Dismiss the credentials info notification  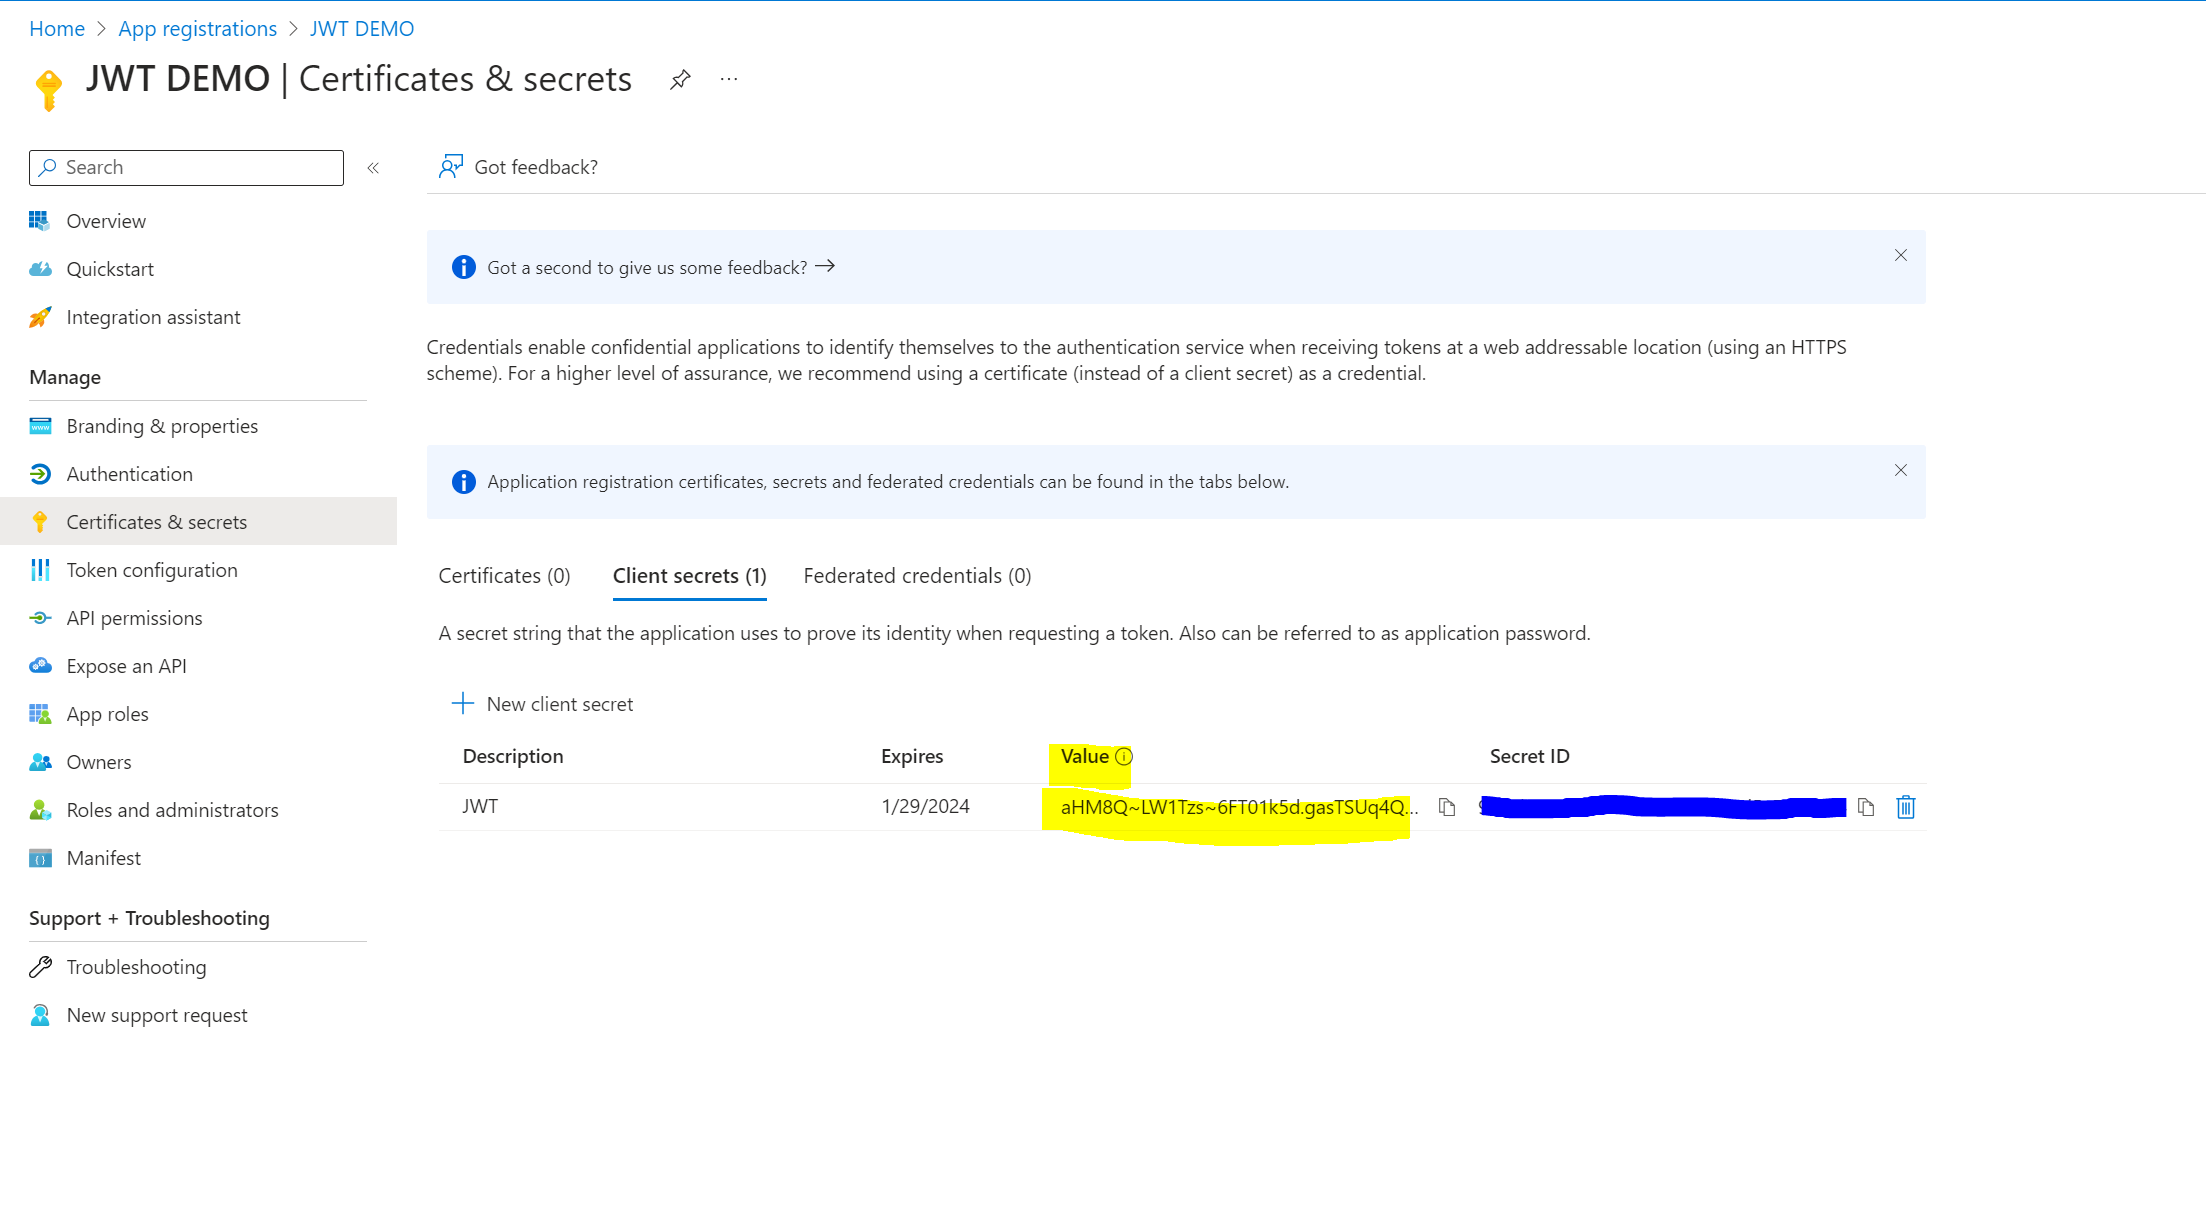click(1899, 470)
